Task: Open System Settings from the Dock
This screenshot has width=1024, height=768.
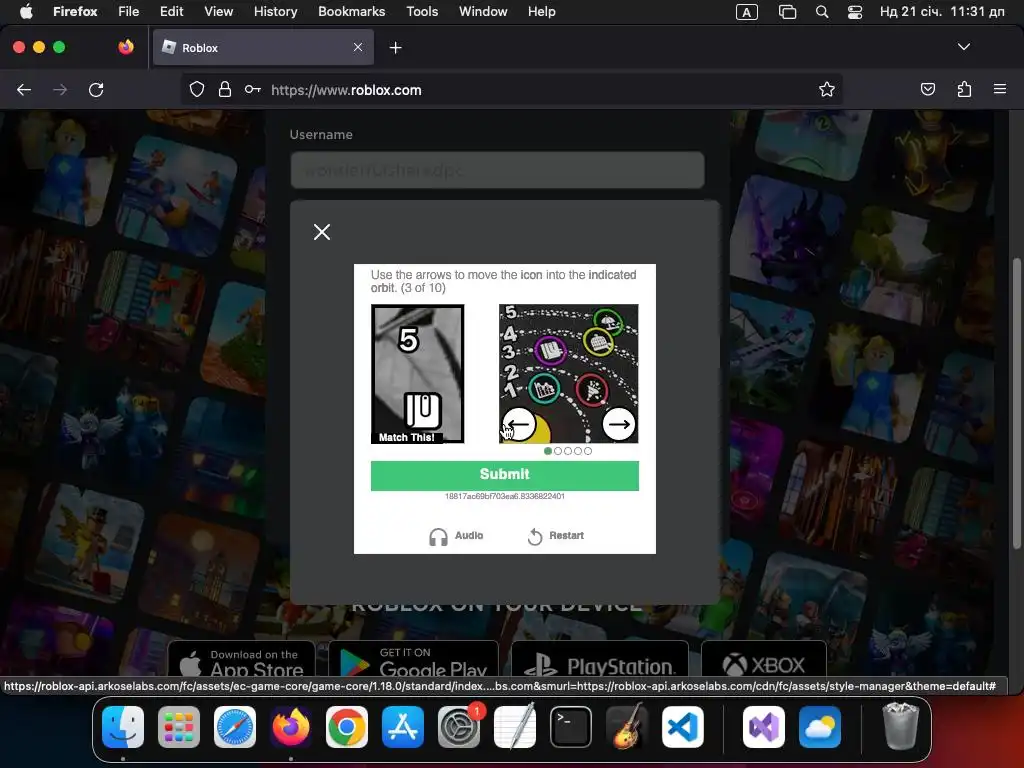Action: tap(459, 727)
